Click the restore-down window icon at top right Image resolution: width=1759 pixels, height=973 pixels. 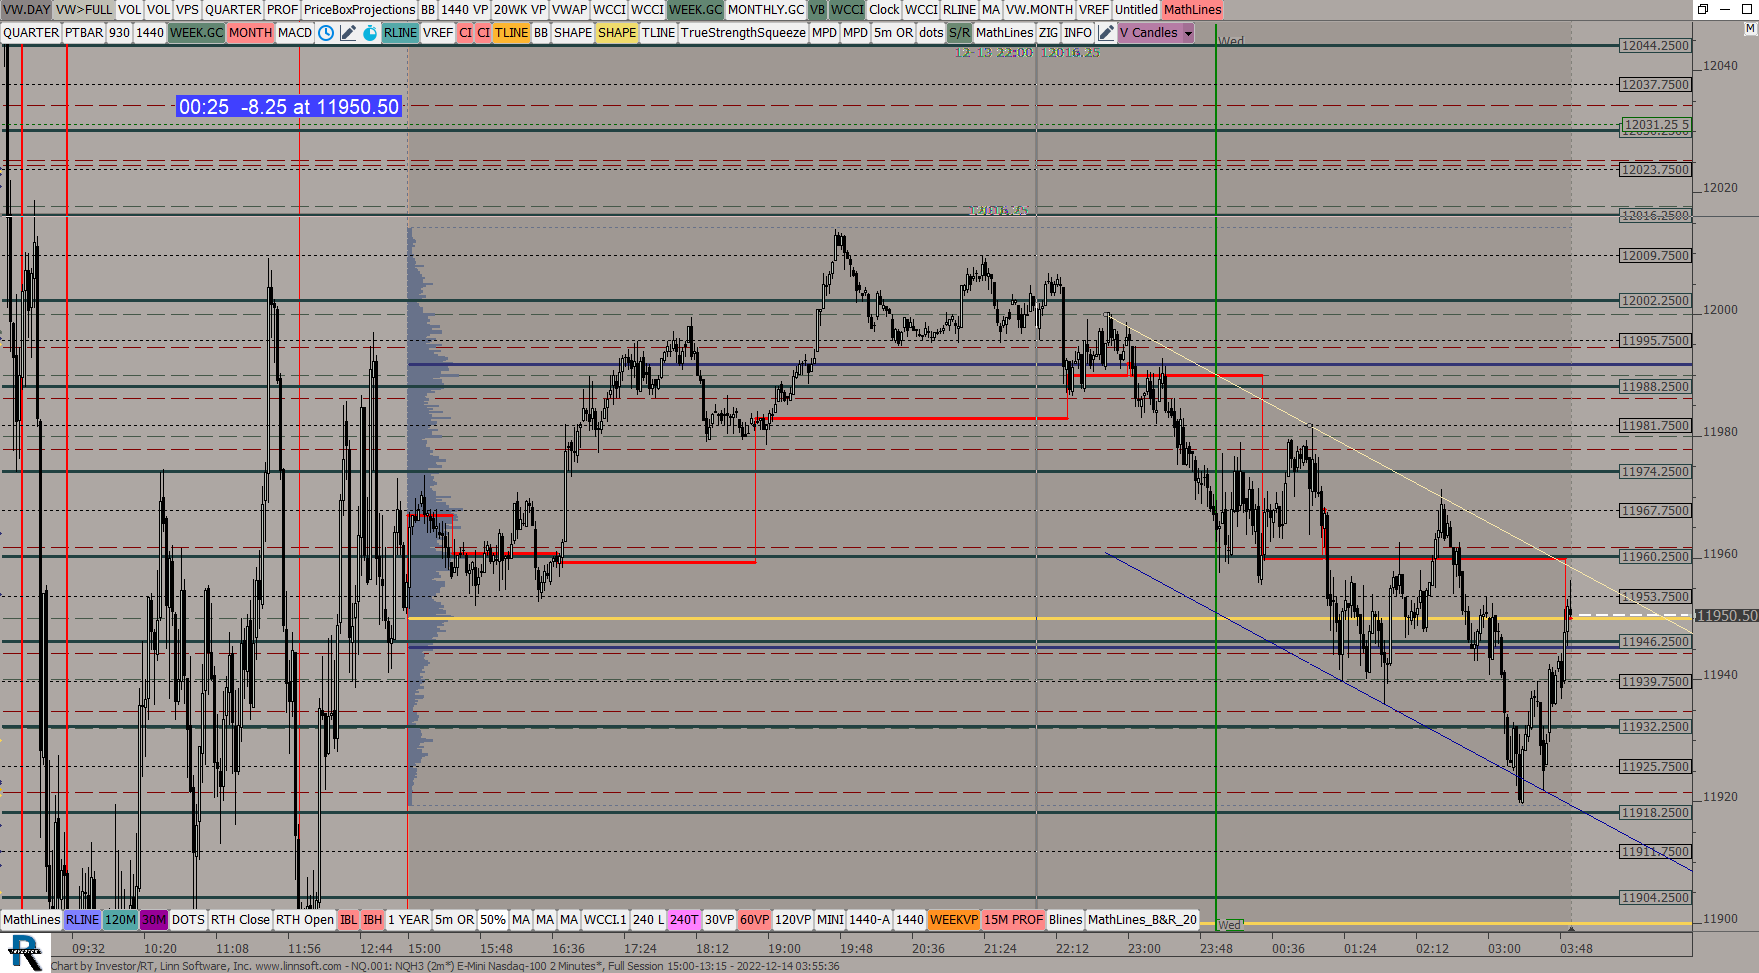click(x=1702, y=9)
